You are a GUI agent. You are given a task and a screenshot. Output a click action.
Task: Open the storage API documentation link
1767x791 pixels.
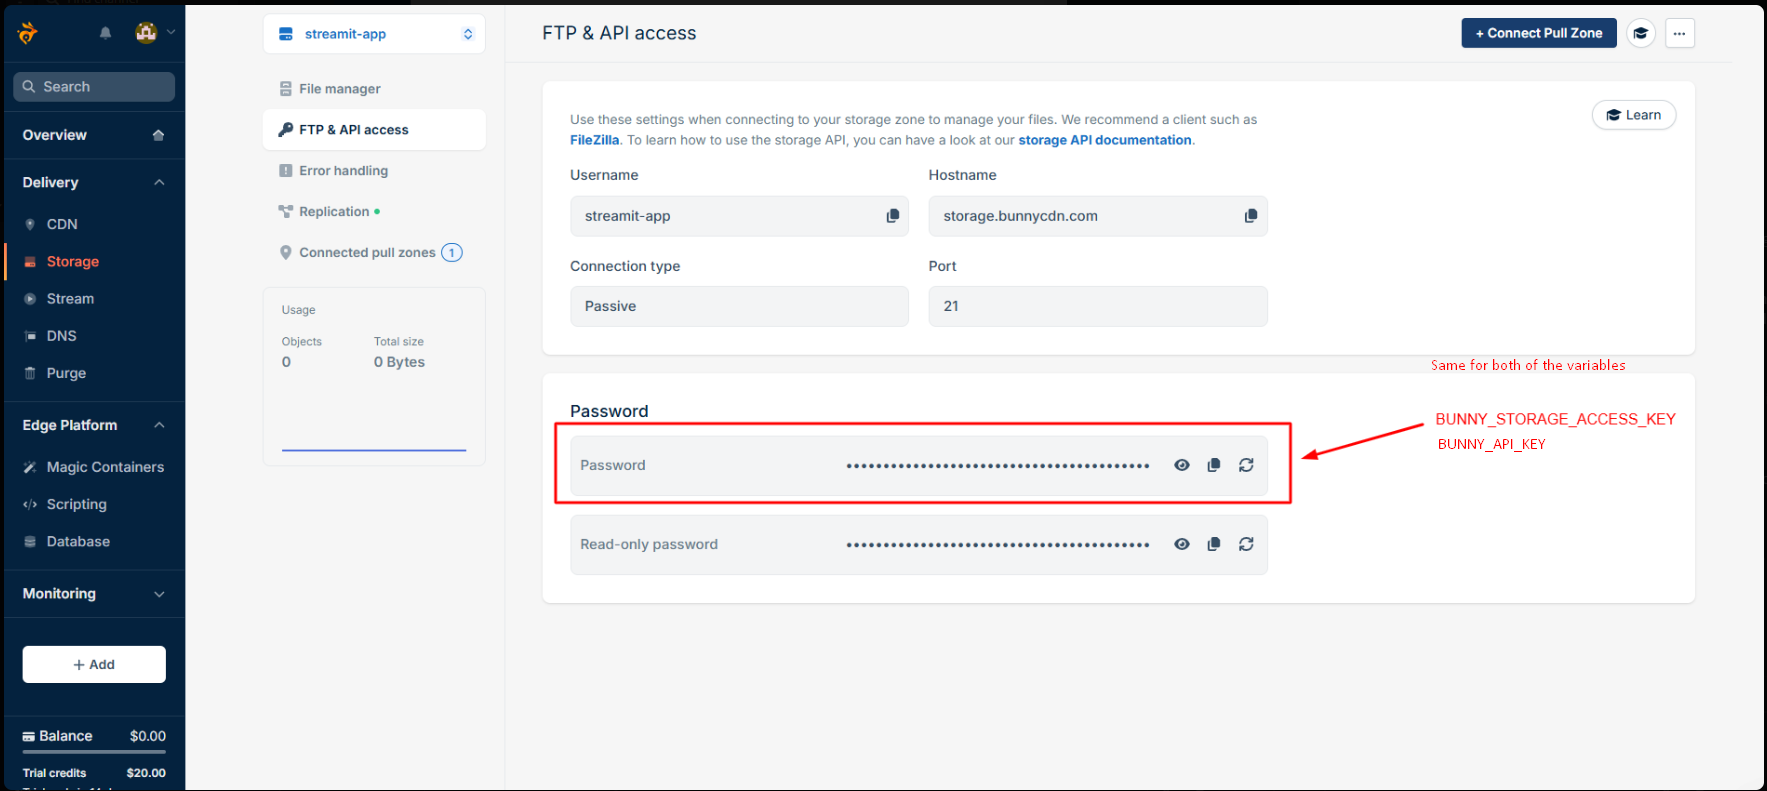1104,140
